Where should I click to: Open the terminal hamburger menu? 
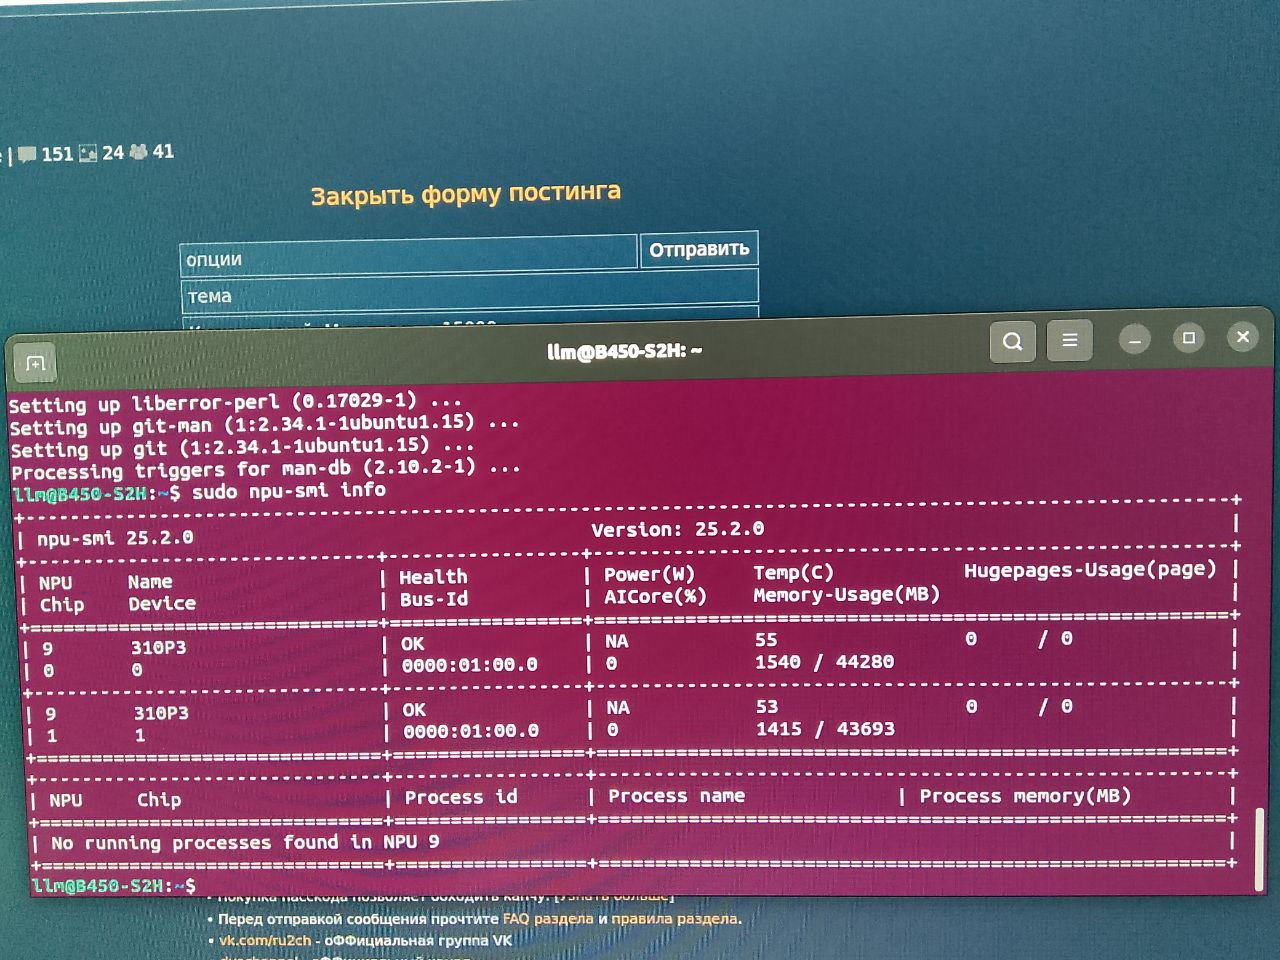1069,340
